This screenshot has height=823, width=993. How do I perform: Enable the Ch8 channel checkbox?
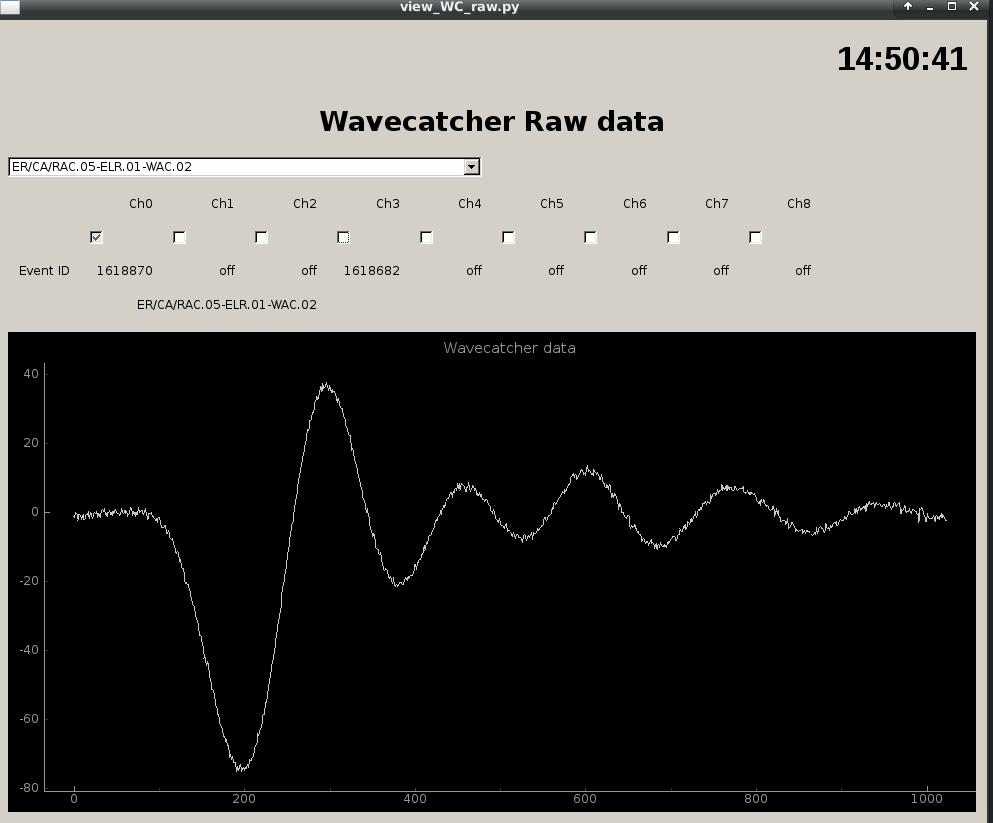tap(755, 237)
